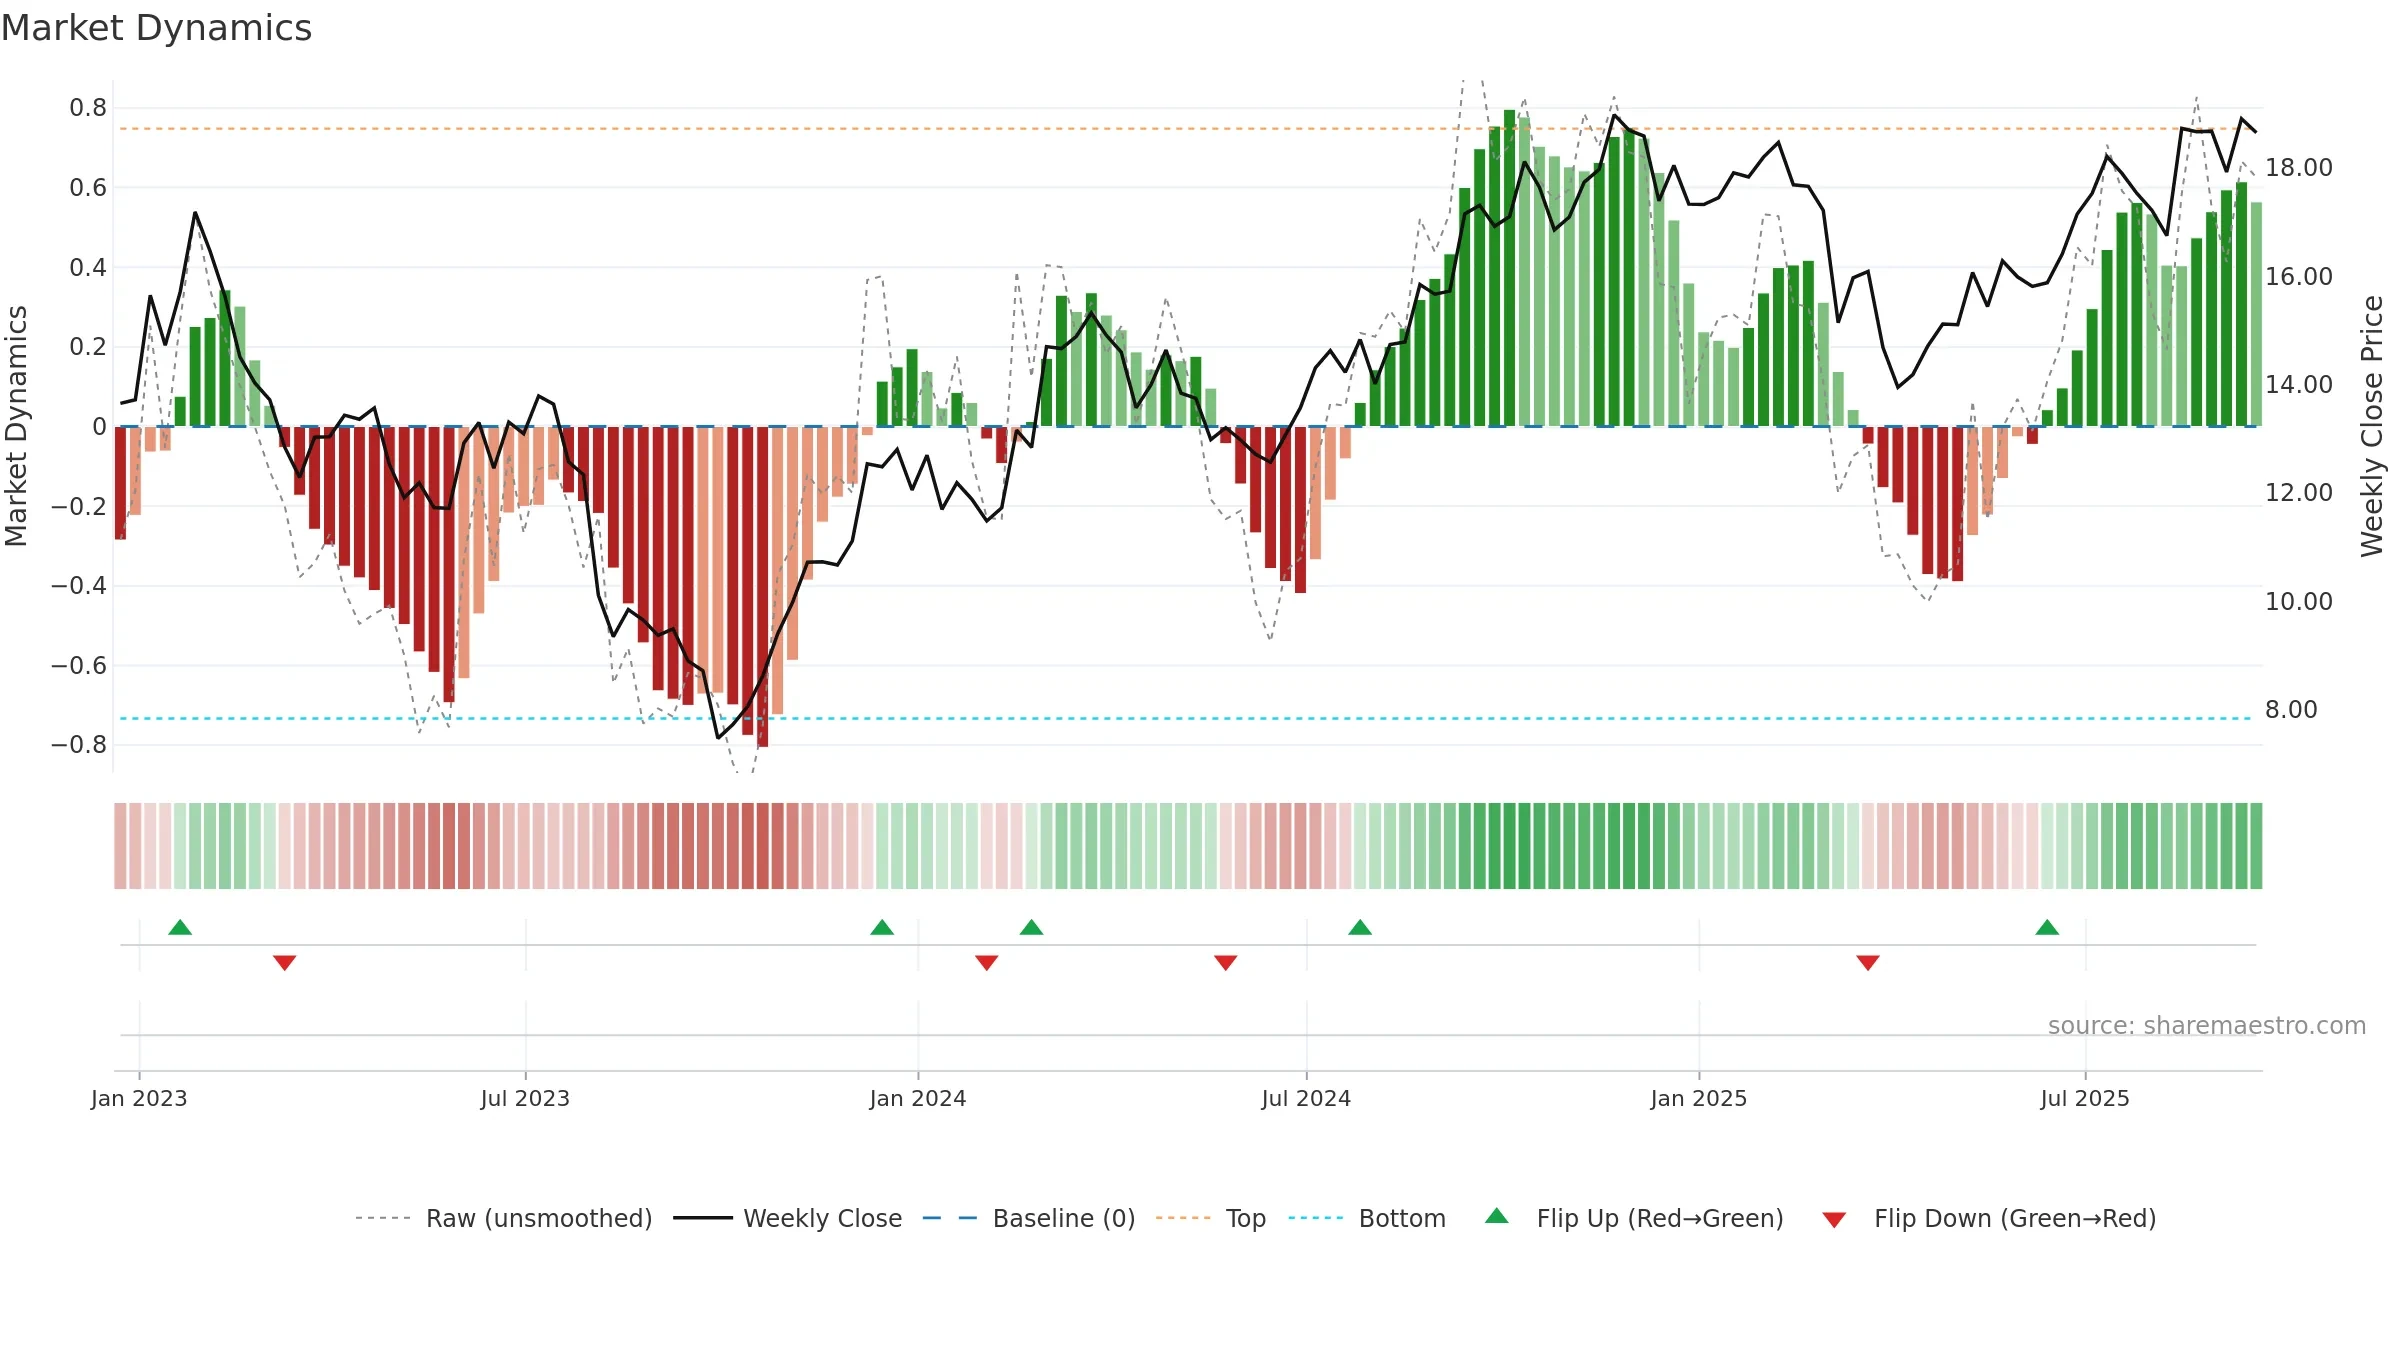The image size is (2400, 1350).
Task: Click the source: sharemaestro.com credit
Action: click(2207, 1025)
